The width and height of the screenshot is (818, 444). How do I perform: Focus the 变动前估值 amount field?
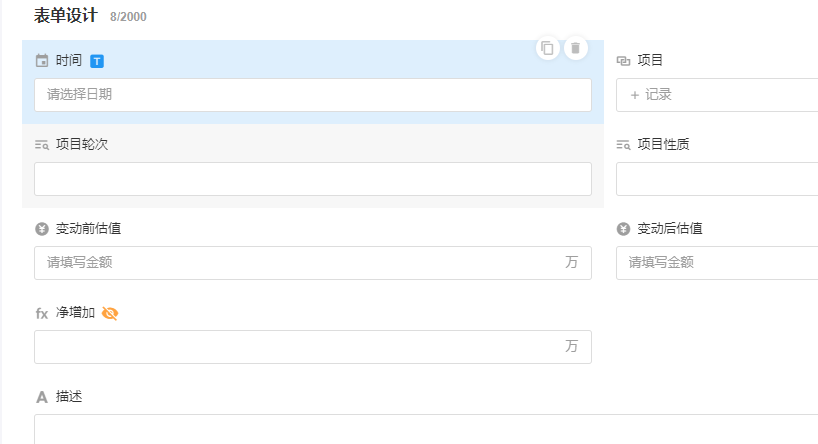pos(300,263)
